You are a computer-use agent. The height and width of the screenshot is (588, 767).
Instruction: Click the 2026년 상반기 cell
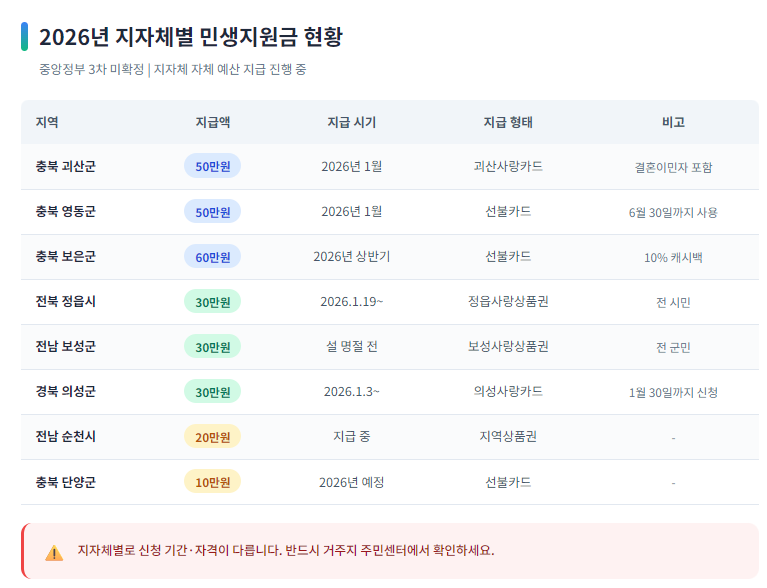[352, 256]
